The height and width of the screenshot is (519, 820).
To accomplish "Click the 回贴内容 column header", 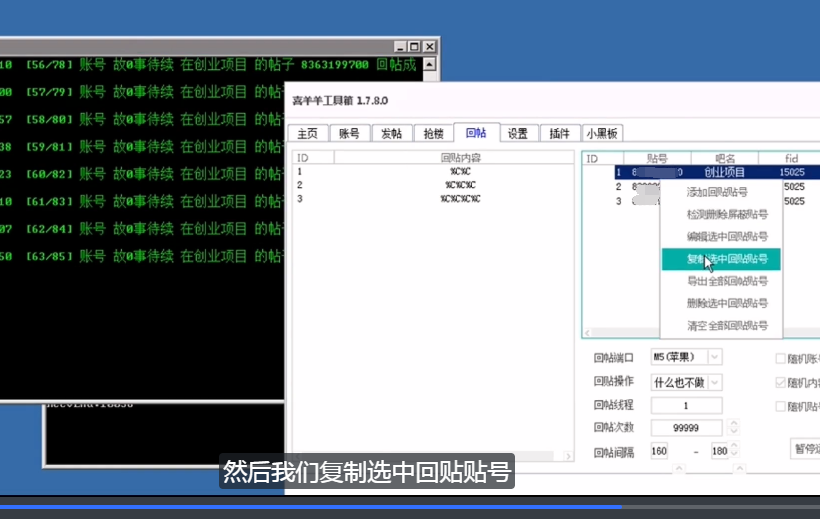I will coord(454,157).
